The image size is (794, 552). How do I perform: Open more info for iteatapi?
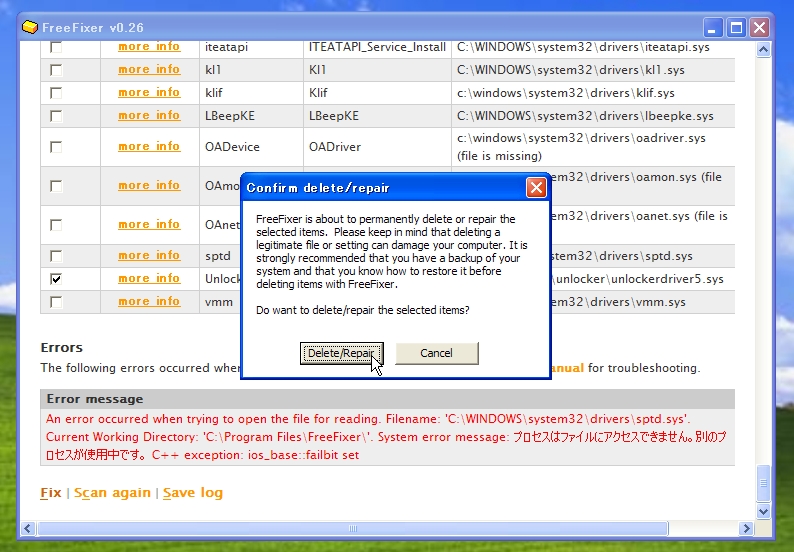coord(149,47)
